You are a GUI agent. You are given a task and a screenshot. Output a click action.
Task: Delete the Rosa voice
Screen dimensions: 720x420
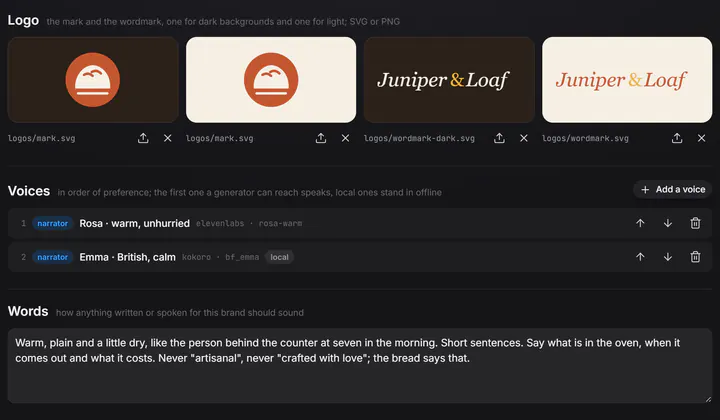[x=695, y=223]
